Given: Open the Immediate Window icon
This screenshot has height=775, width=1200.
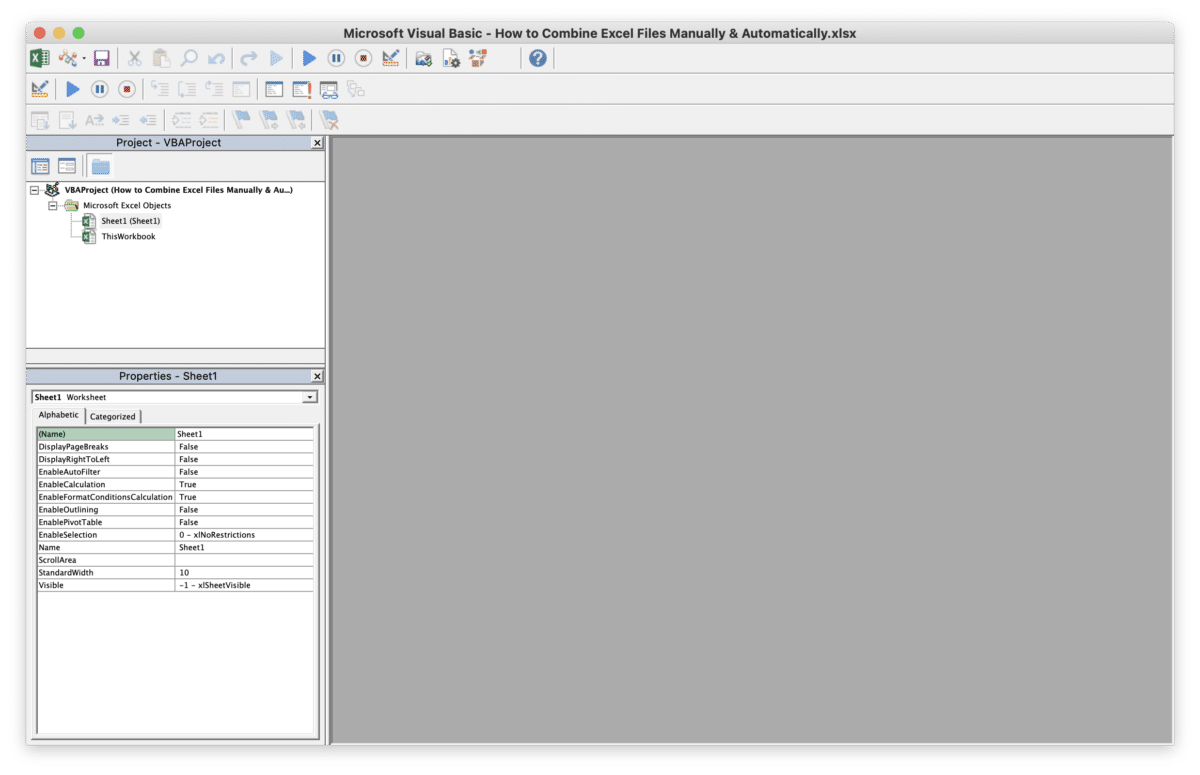Looking at the screenshot, I should click(303, 89).
